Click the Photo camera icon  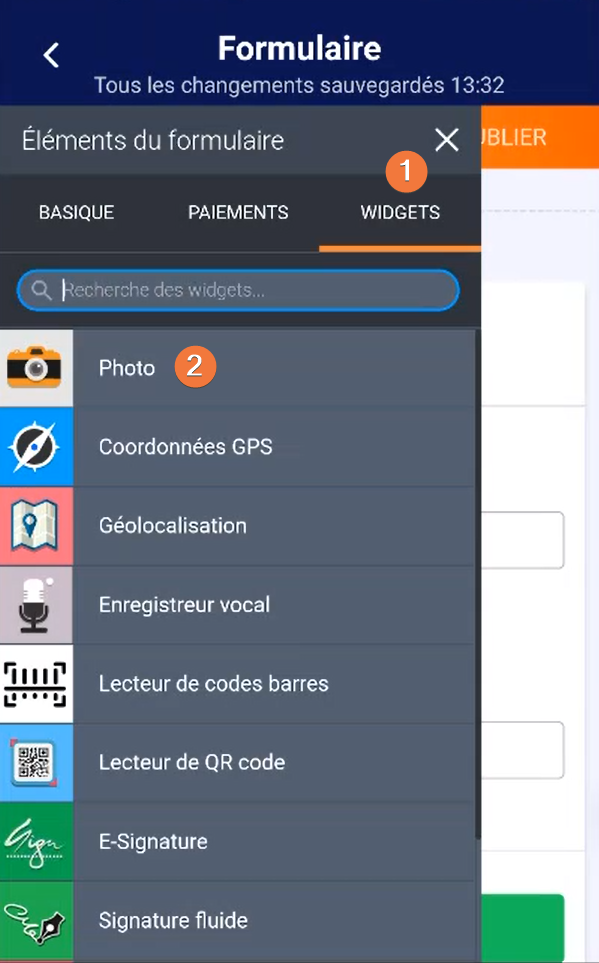[36, 368]
